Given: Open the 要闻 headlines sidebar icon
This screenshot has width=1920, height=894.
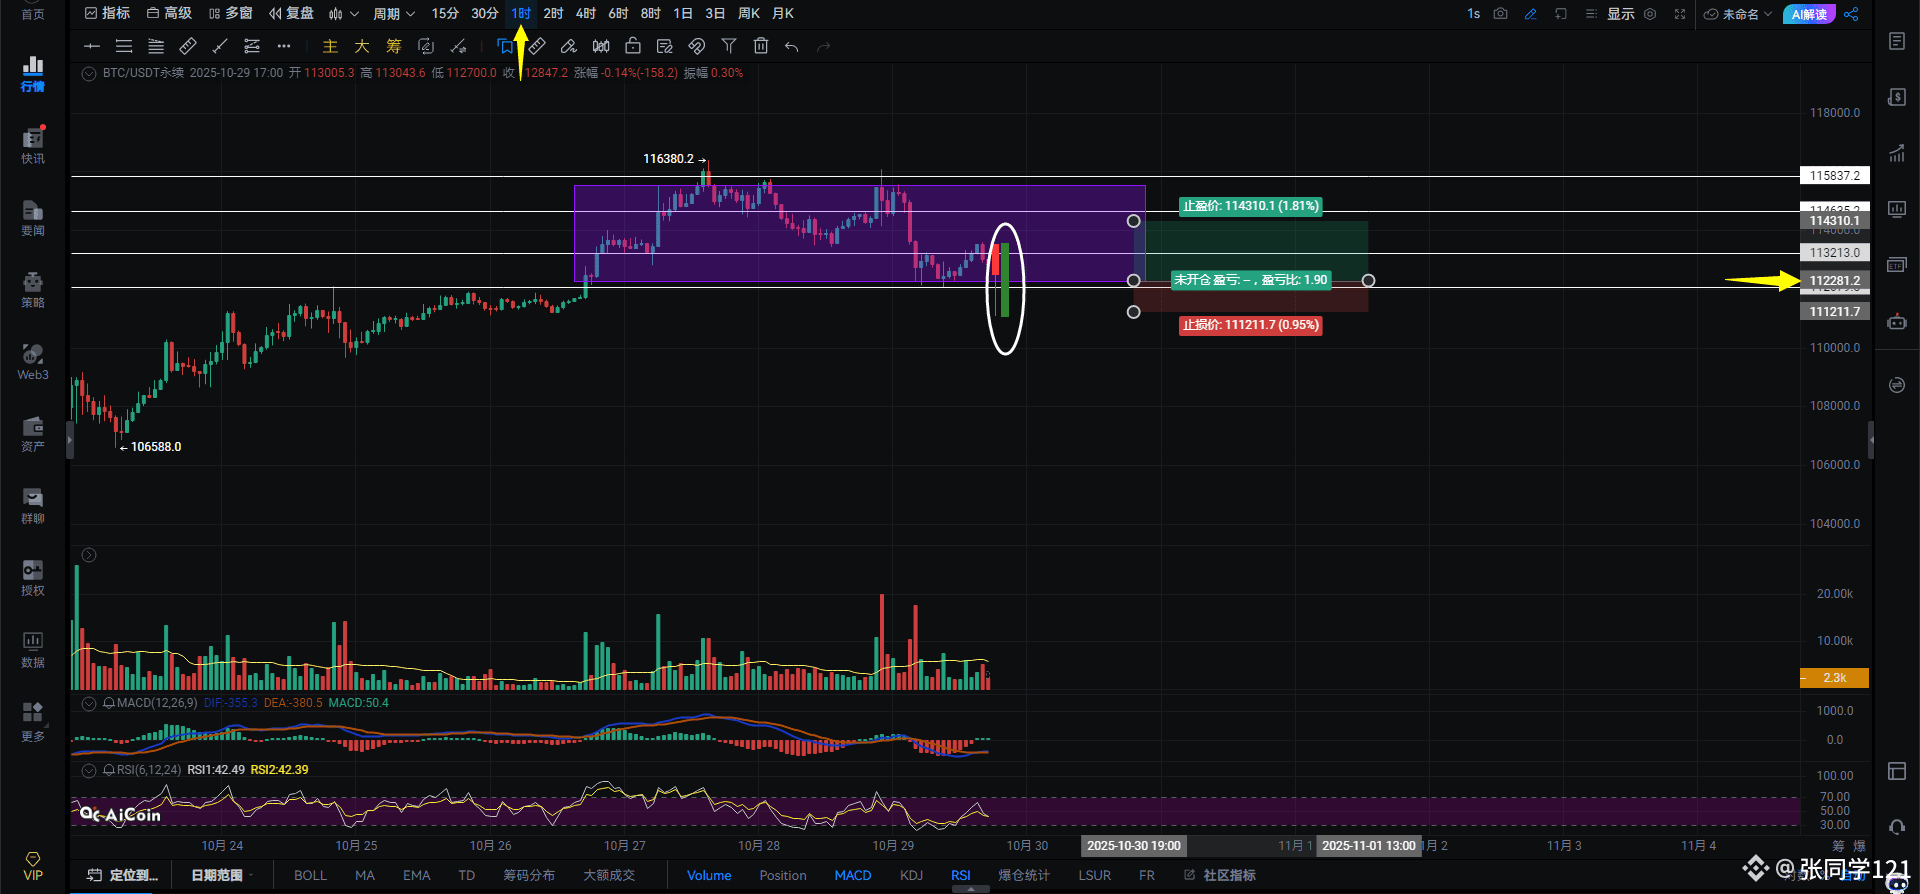Looking at the screenshot, I should click(33, 217).
